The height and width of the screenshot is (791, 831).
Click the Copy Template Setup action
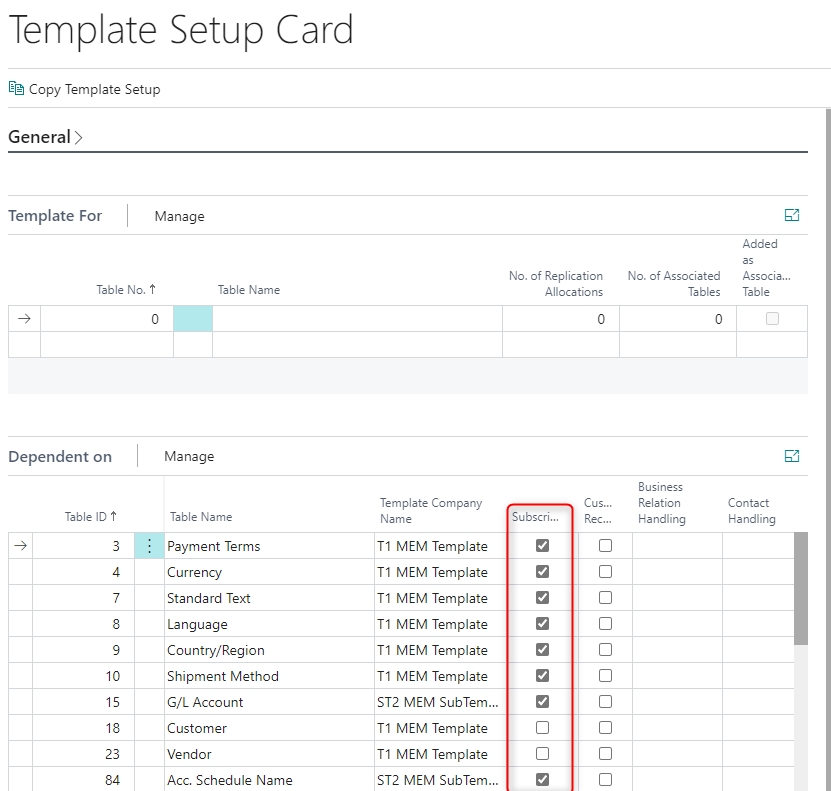coord(94,89)
